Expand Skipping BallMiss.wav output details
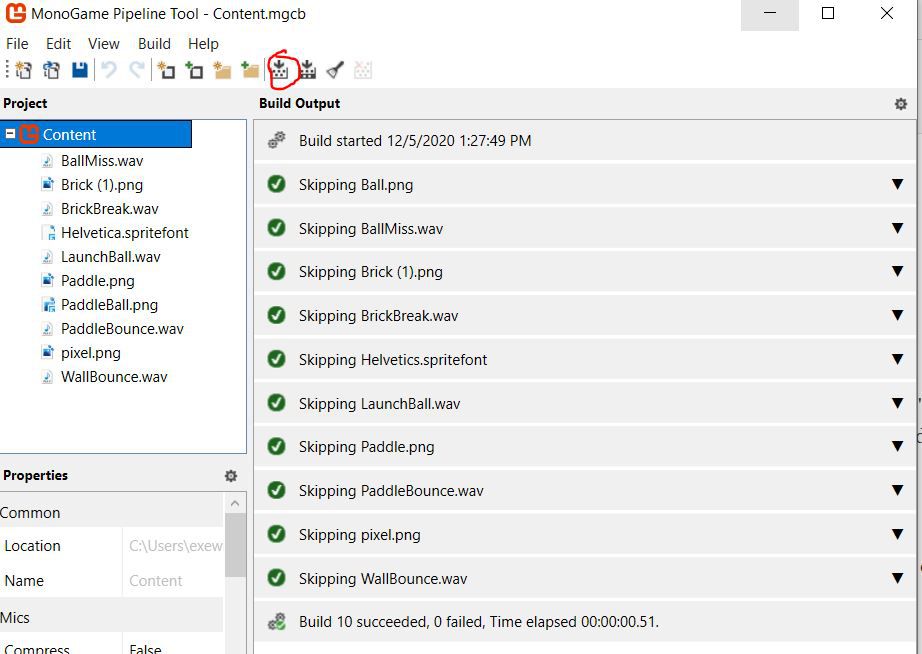The height and width of the screenshot is (654, 922). pos(897,228)
